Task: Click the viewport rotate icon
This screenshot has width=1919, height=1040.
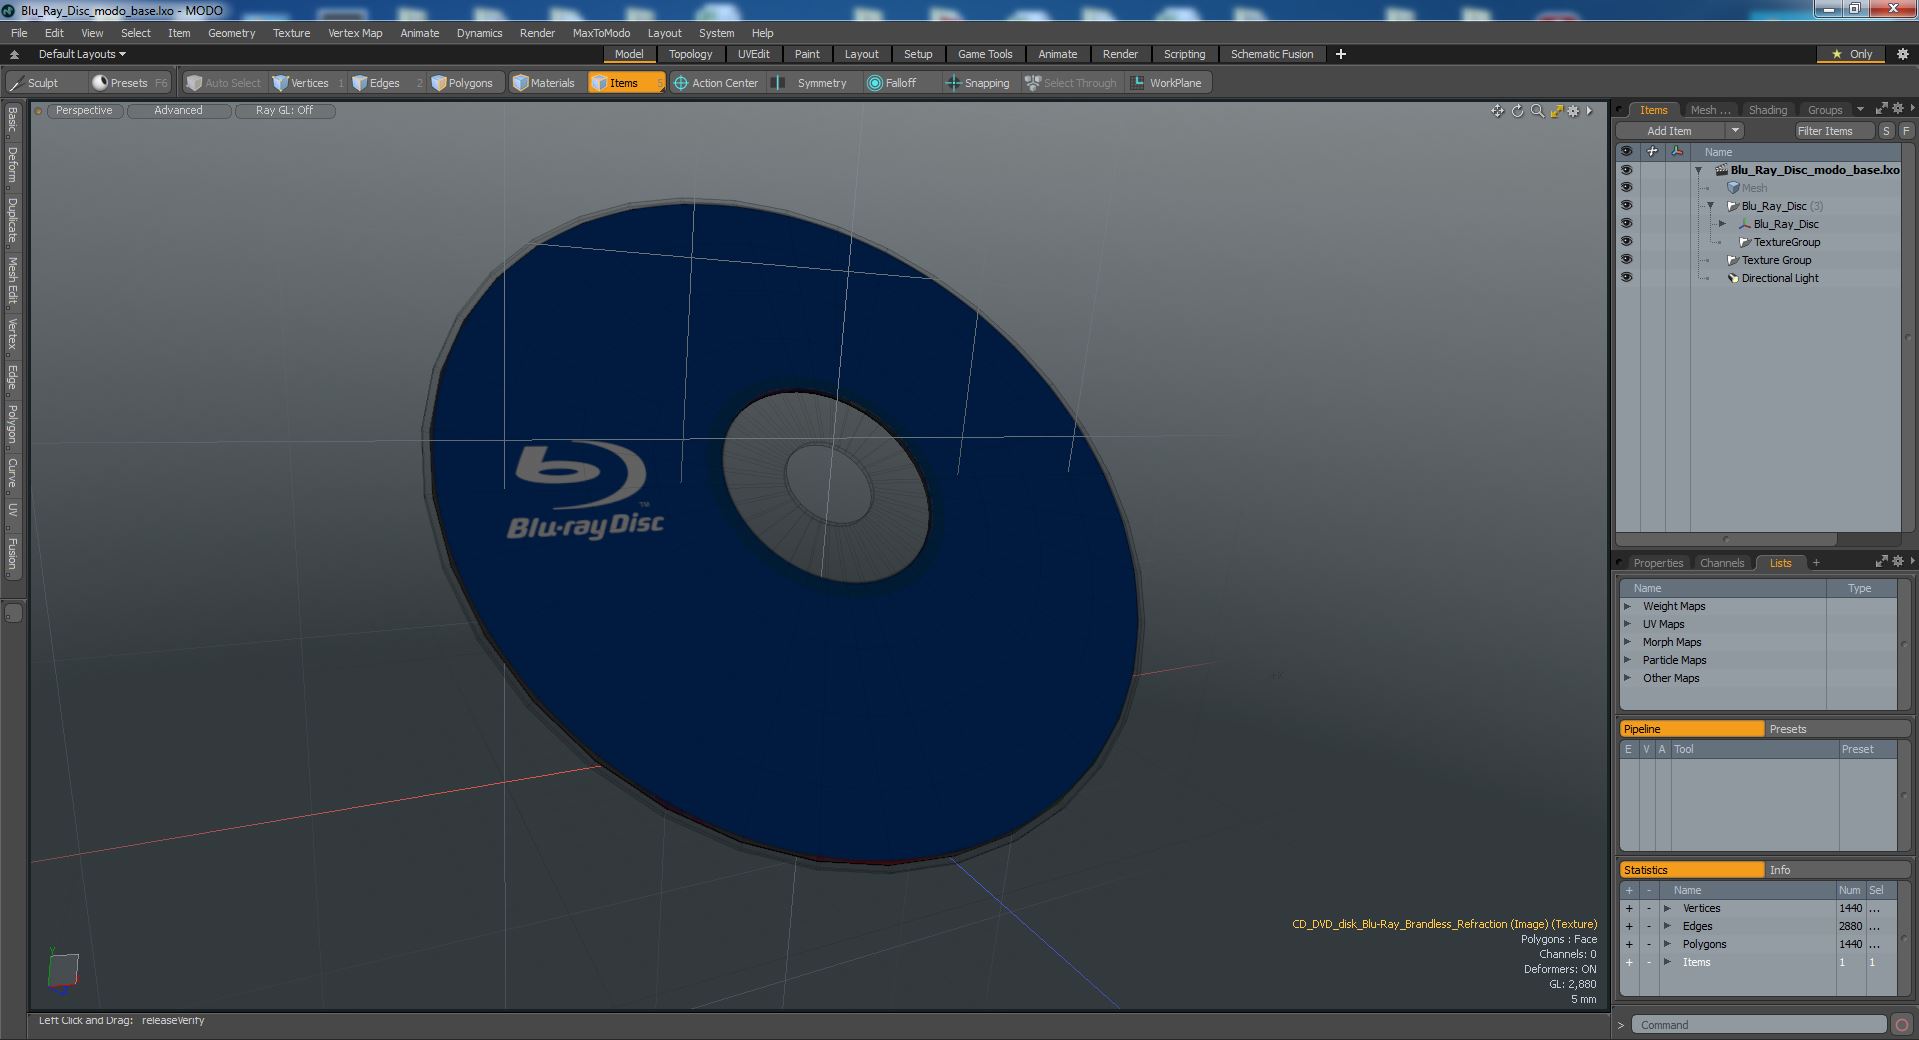Action: click(x=1517, y=111)
